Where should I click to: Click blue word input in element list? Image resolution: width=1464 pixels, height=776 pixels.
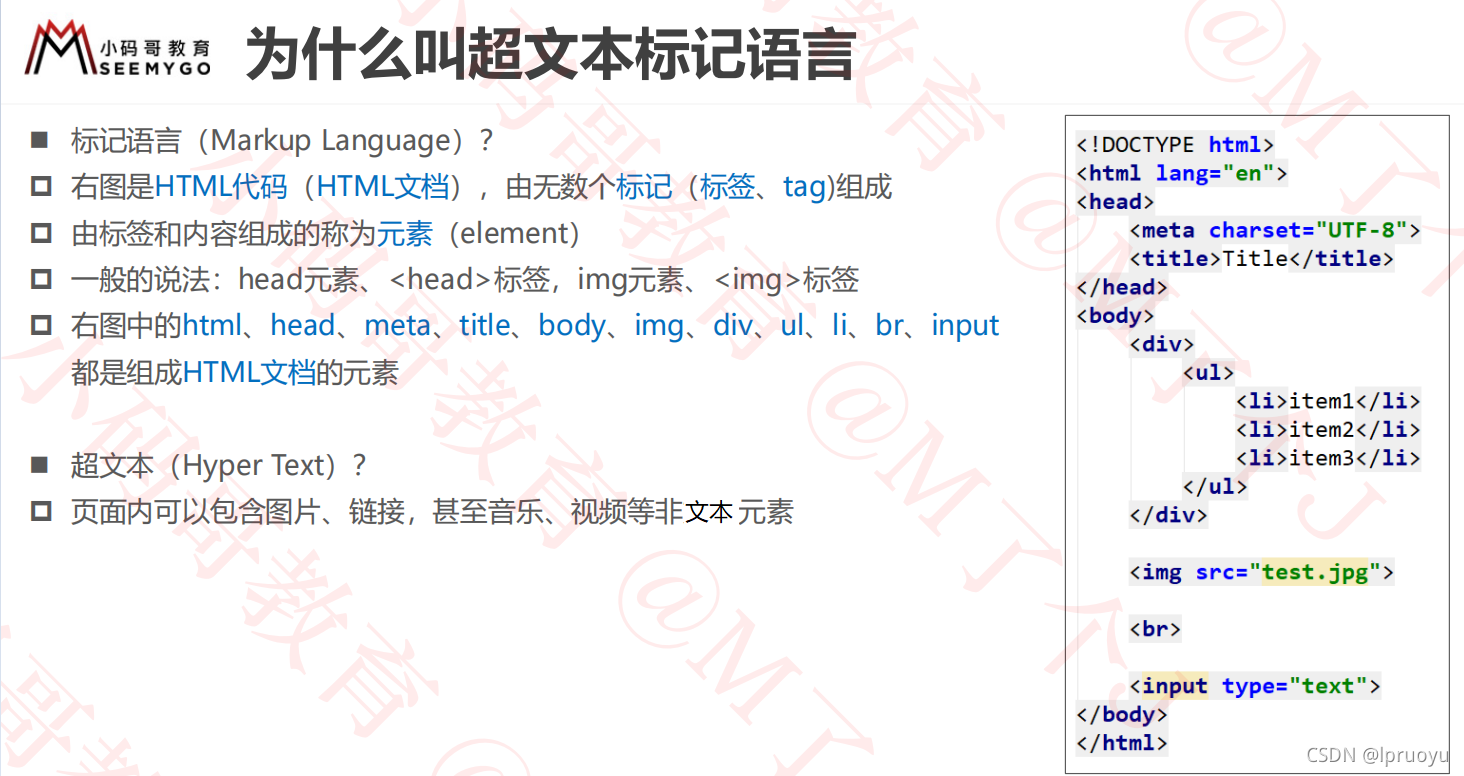965,326
